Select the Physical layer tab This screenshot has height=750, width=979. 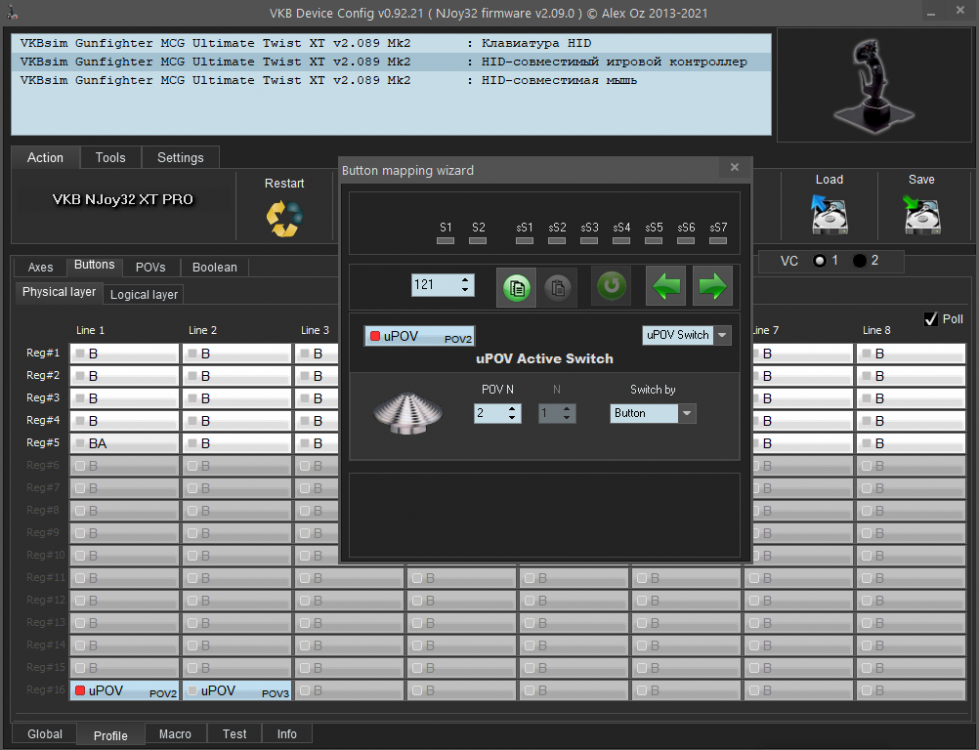pyautogui.click(x=59, y=292)
